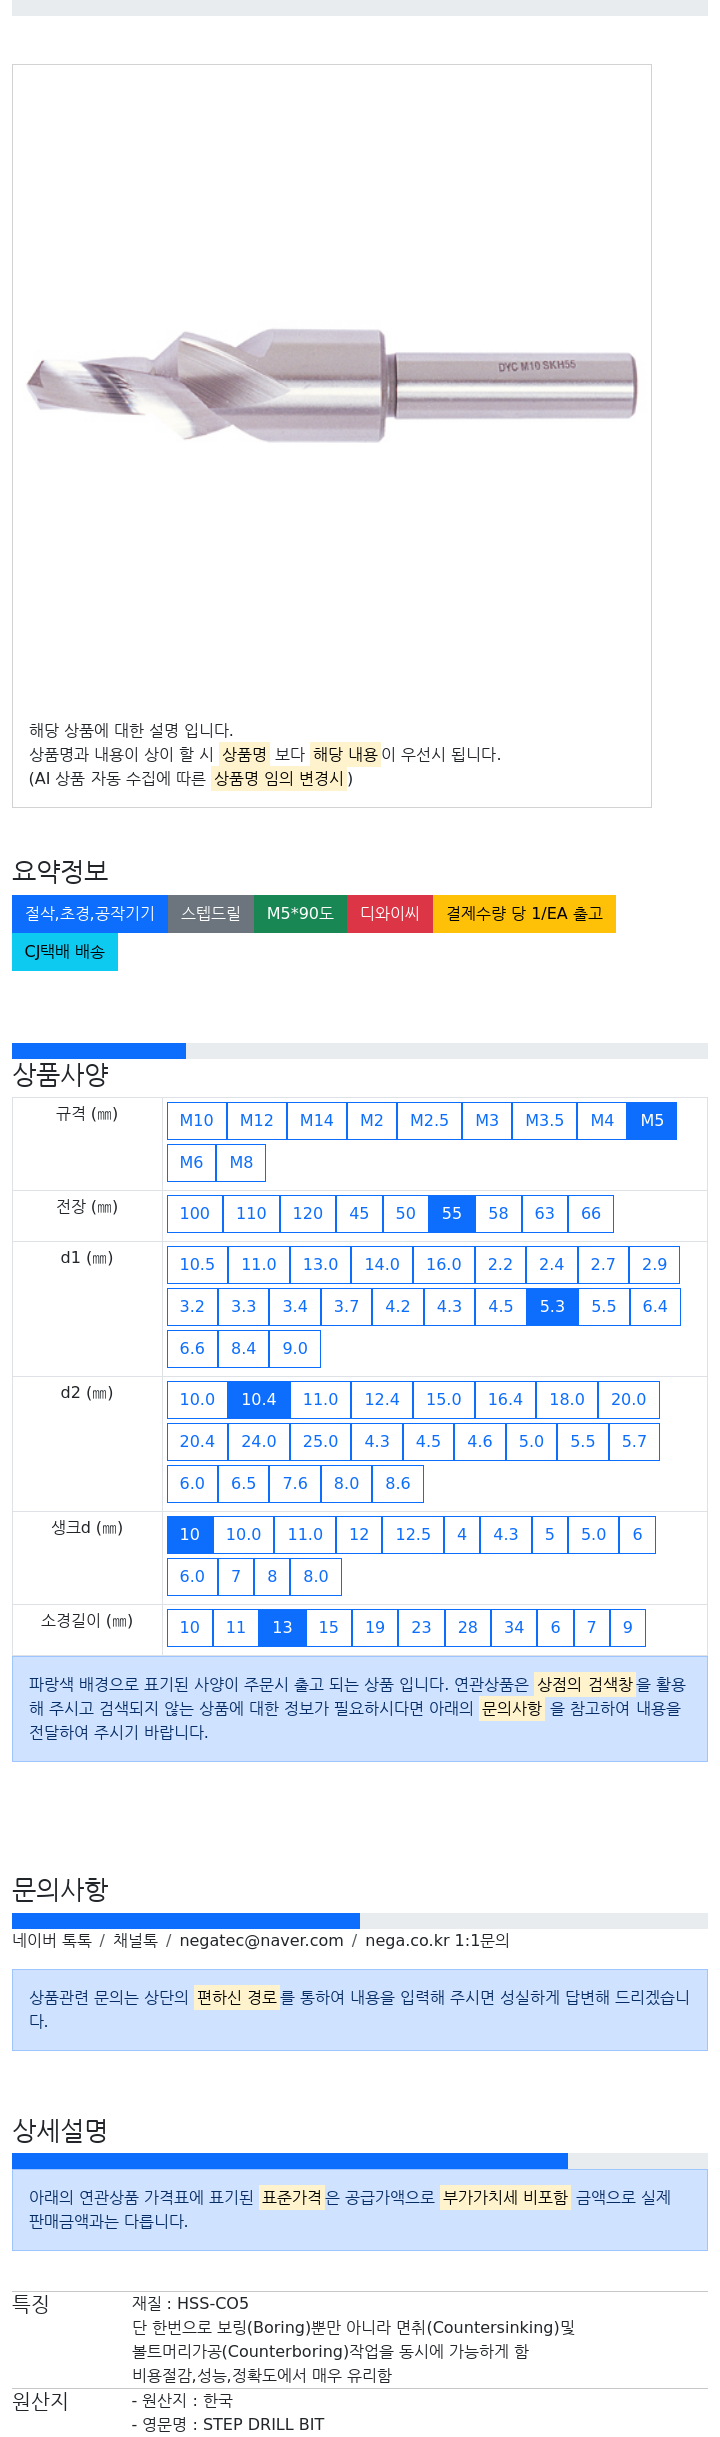
Task: Pick shank d value 12.5
Action: click(x=413, y=1534)
